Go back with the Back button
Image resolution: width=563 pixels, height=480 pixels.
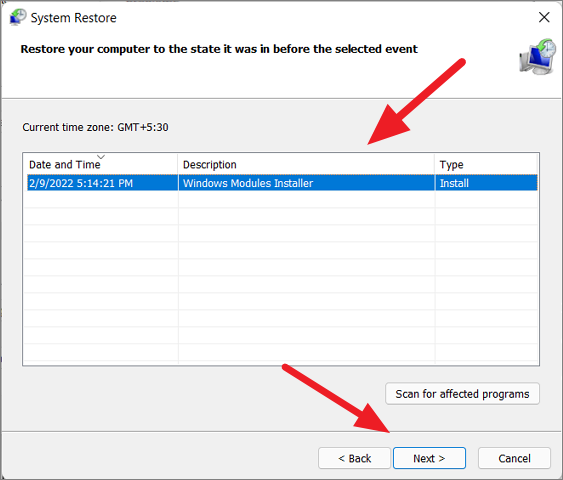point(354,458)
